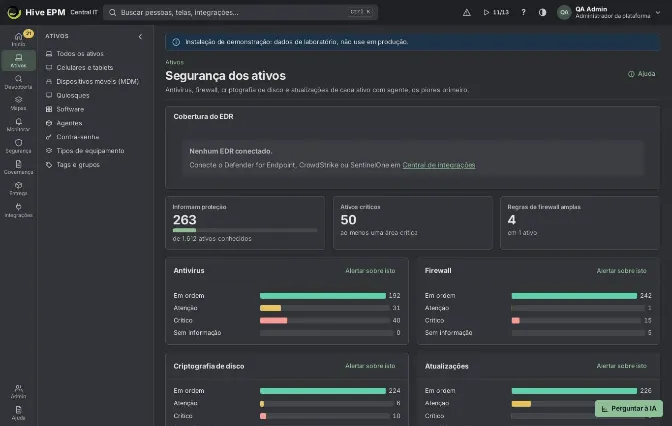Click the search magnifier icon
672x426 pixels.
click(x=112, y=12)
